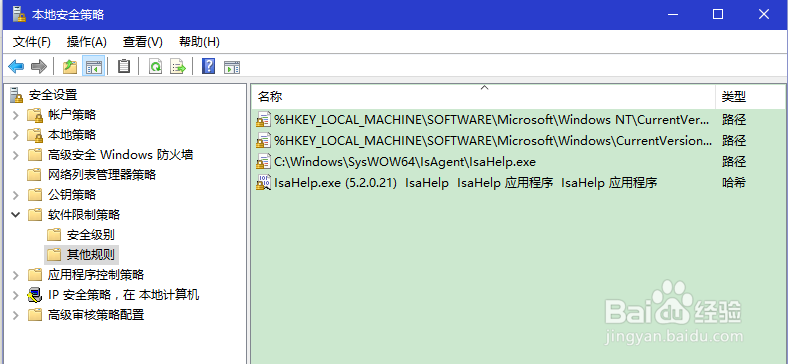Open the 文件(F) menu
Viewport: 788px width, 364px height.
(32, 42)
